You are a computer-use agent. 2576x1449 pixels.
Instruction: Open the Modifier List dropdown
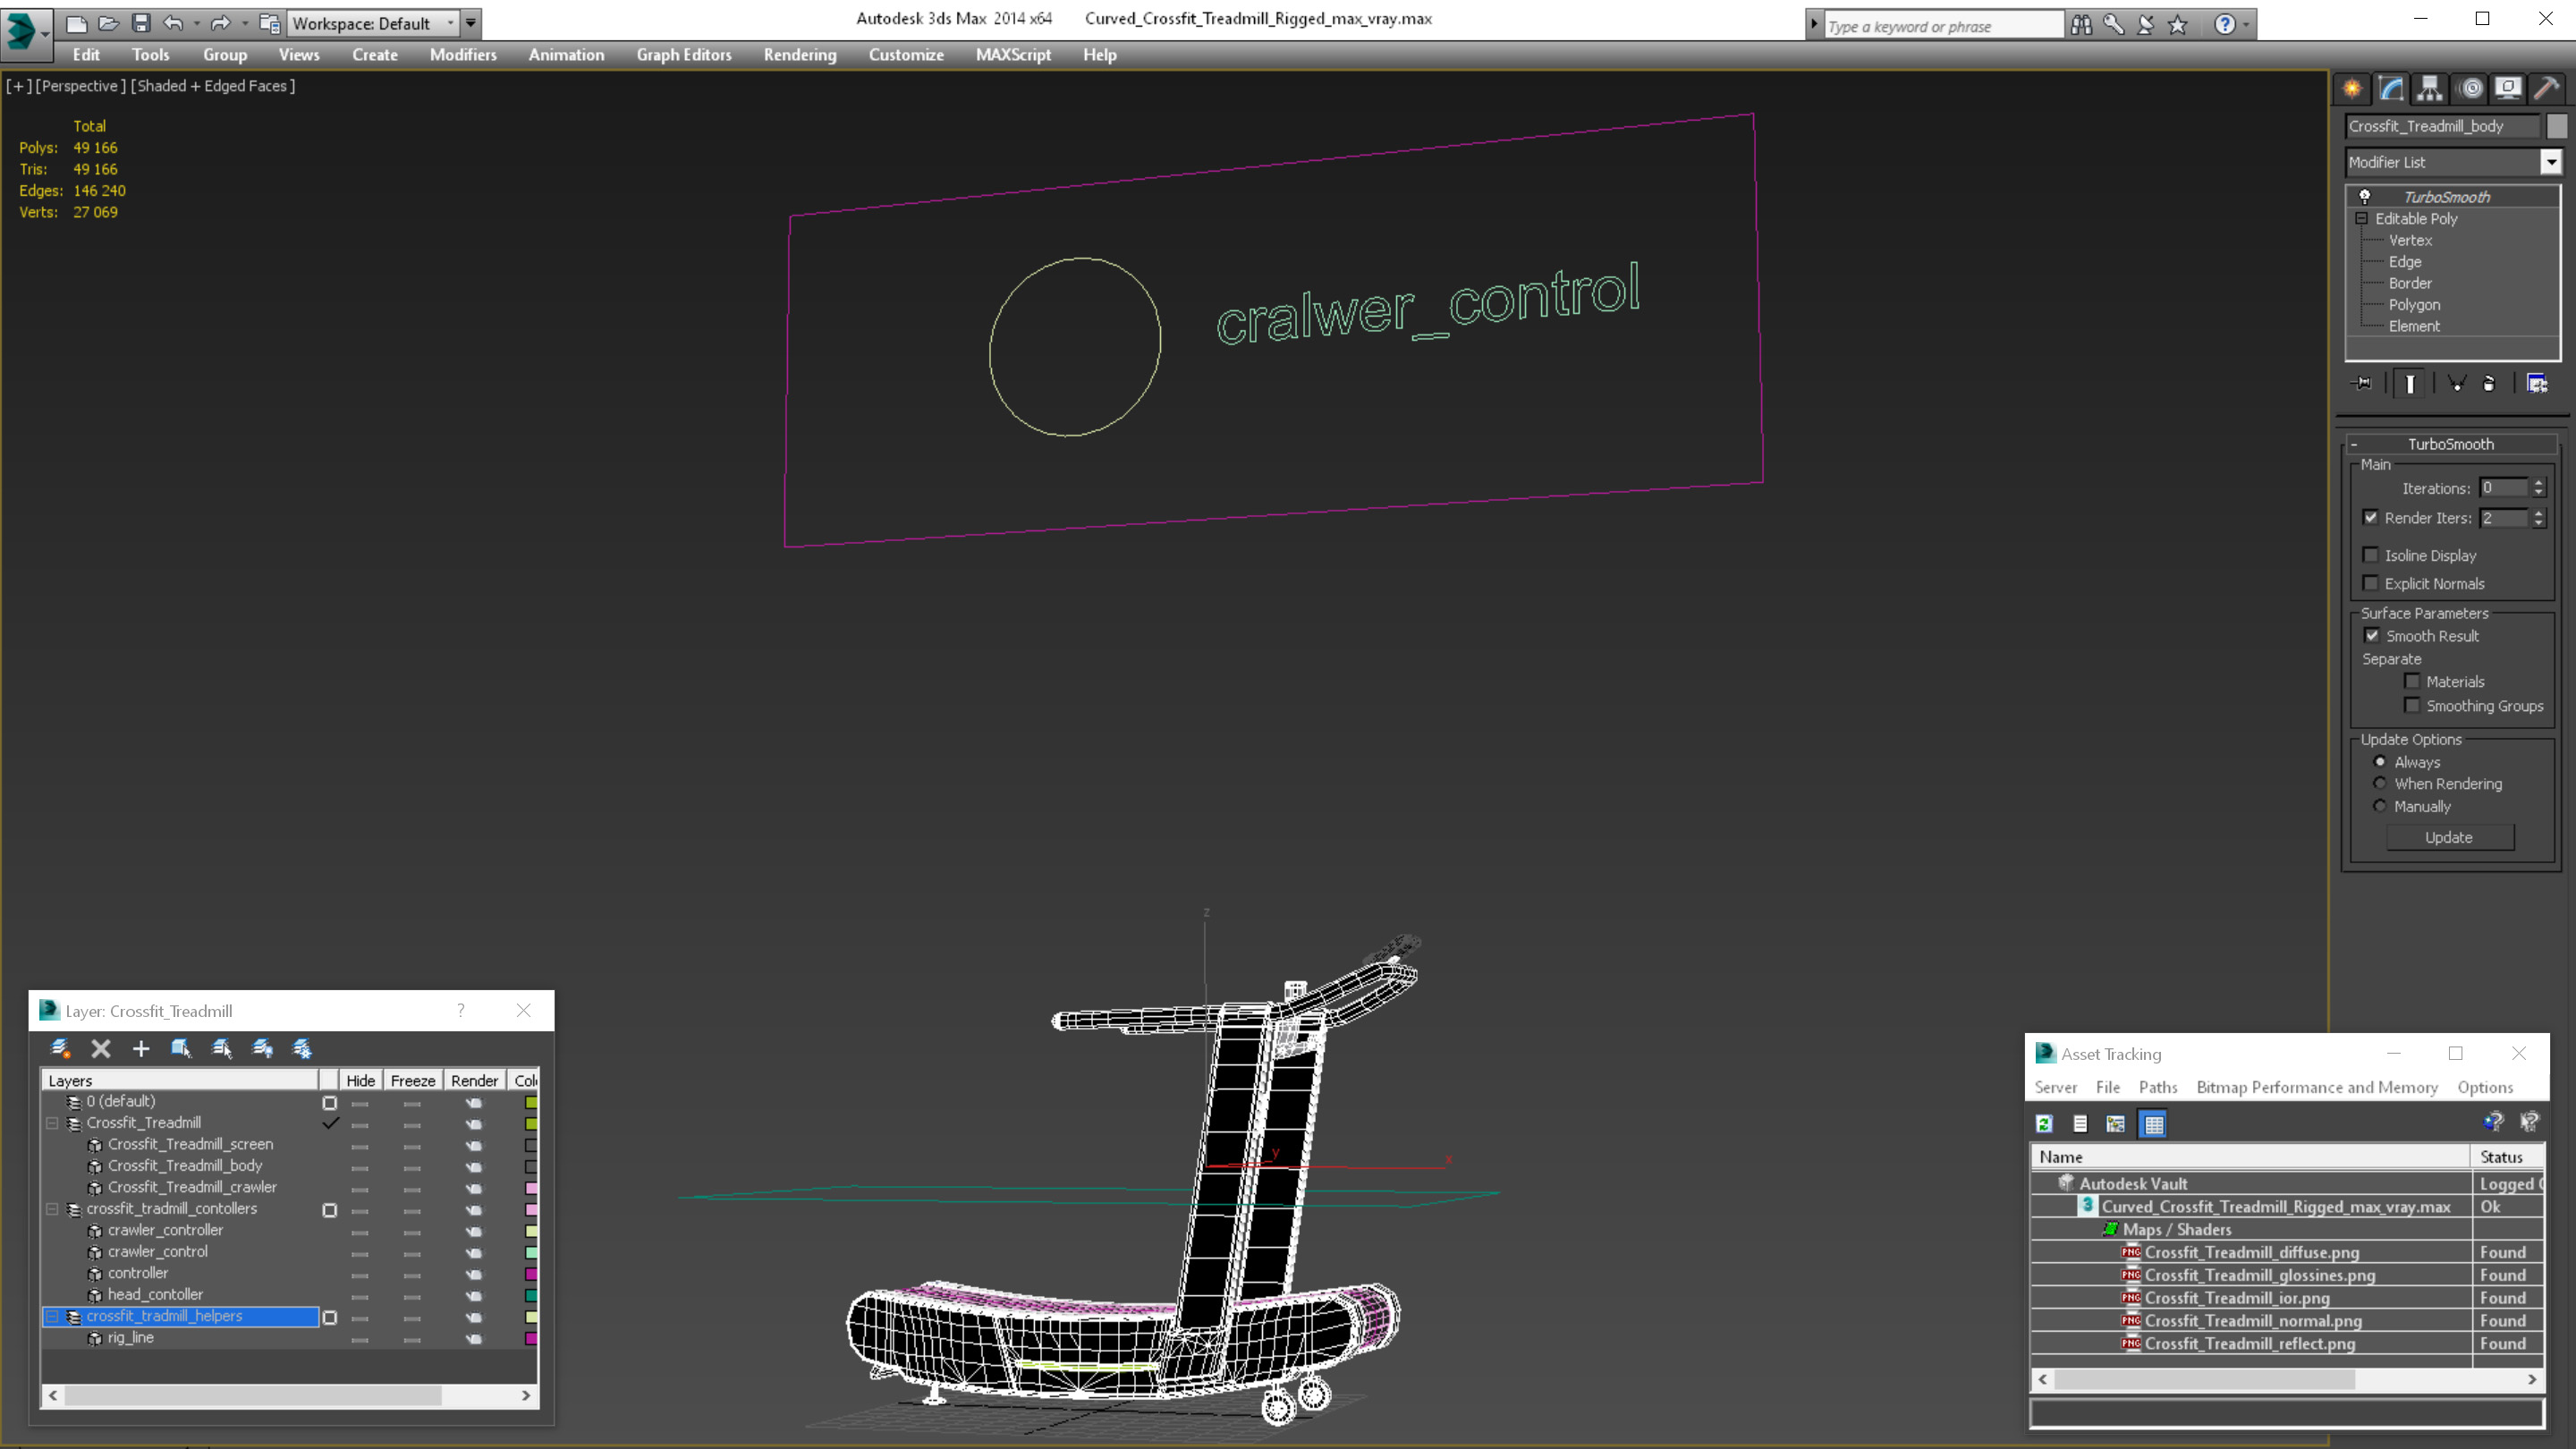(2550, 162)
